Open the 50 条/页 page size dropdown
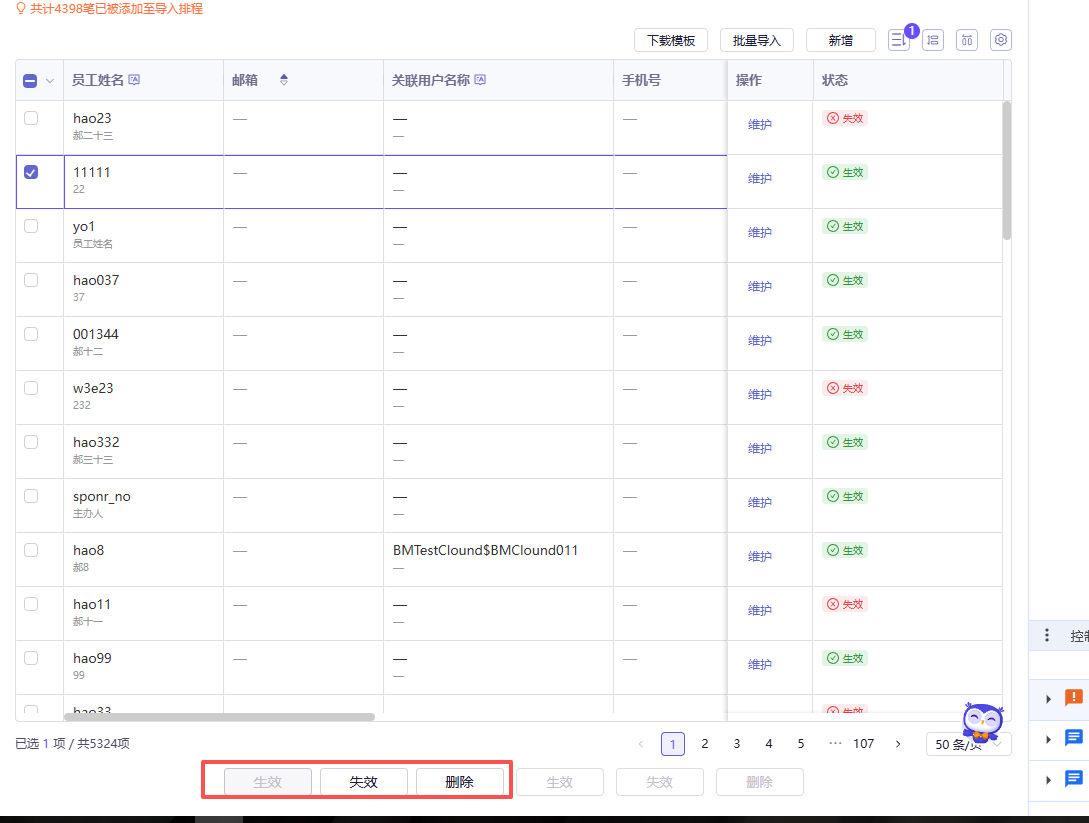This screenshot has width=1089, height=823. (x=968, y=744)
